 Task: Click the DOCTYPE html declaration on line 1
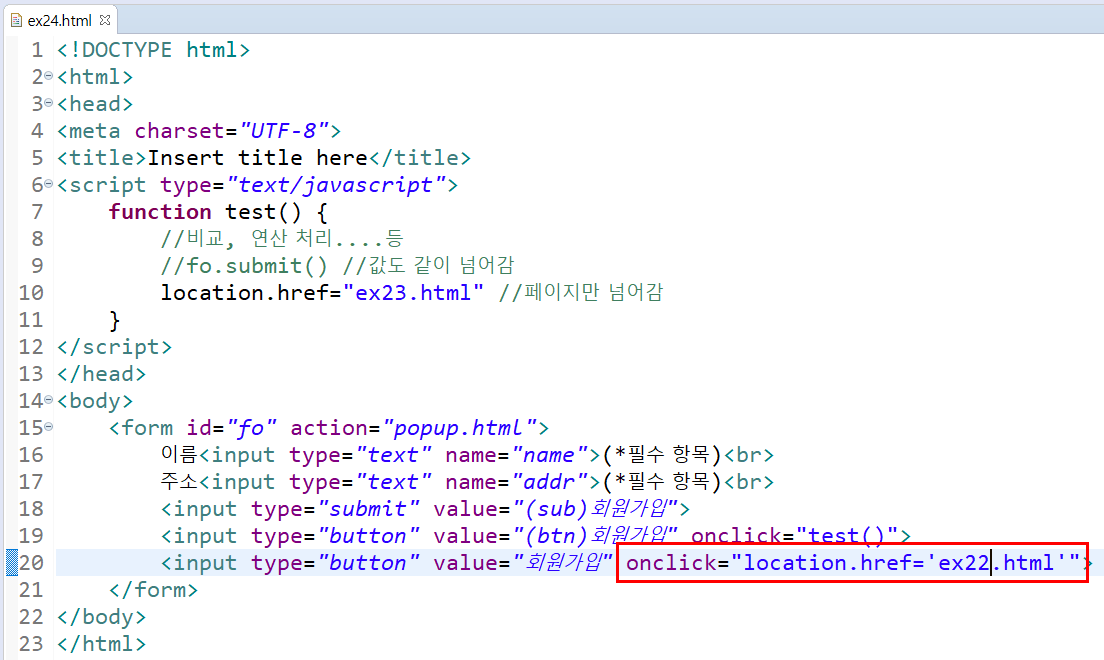[x=153, y=50]
